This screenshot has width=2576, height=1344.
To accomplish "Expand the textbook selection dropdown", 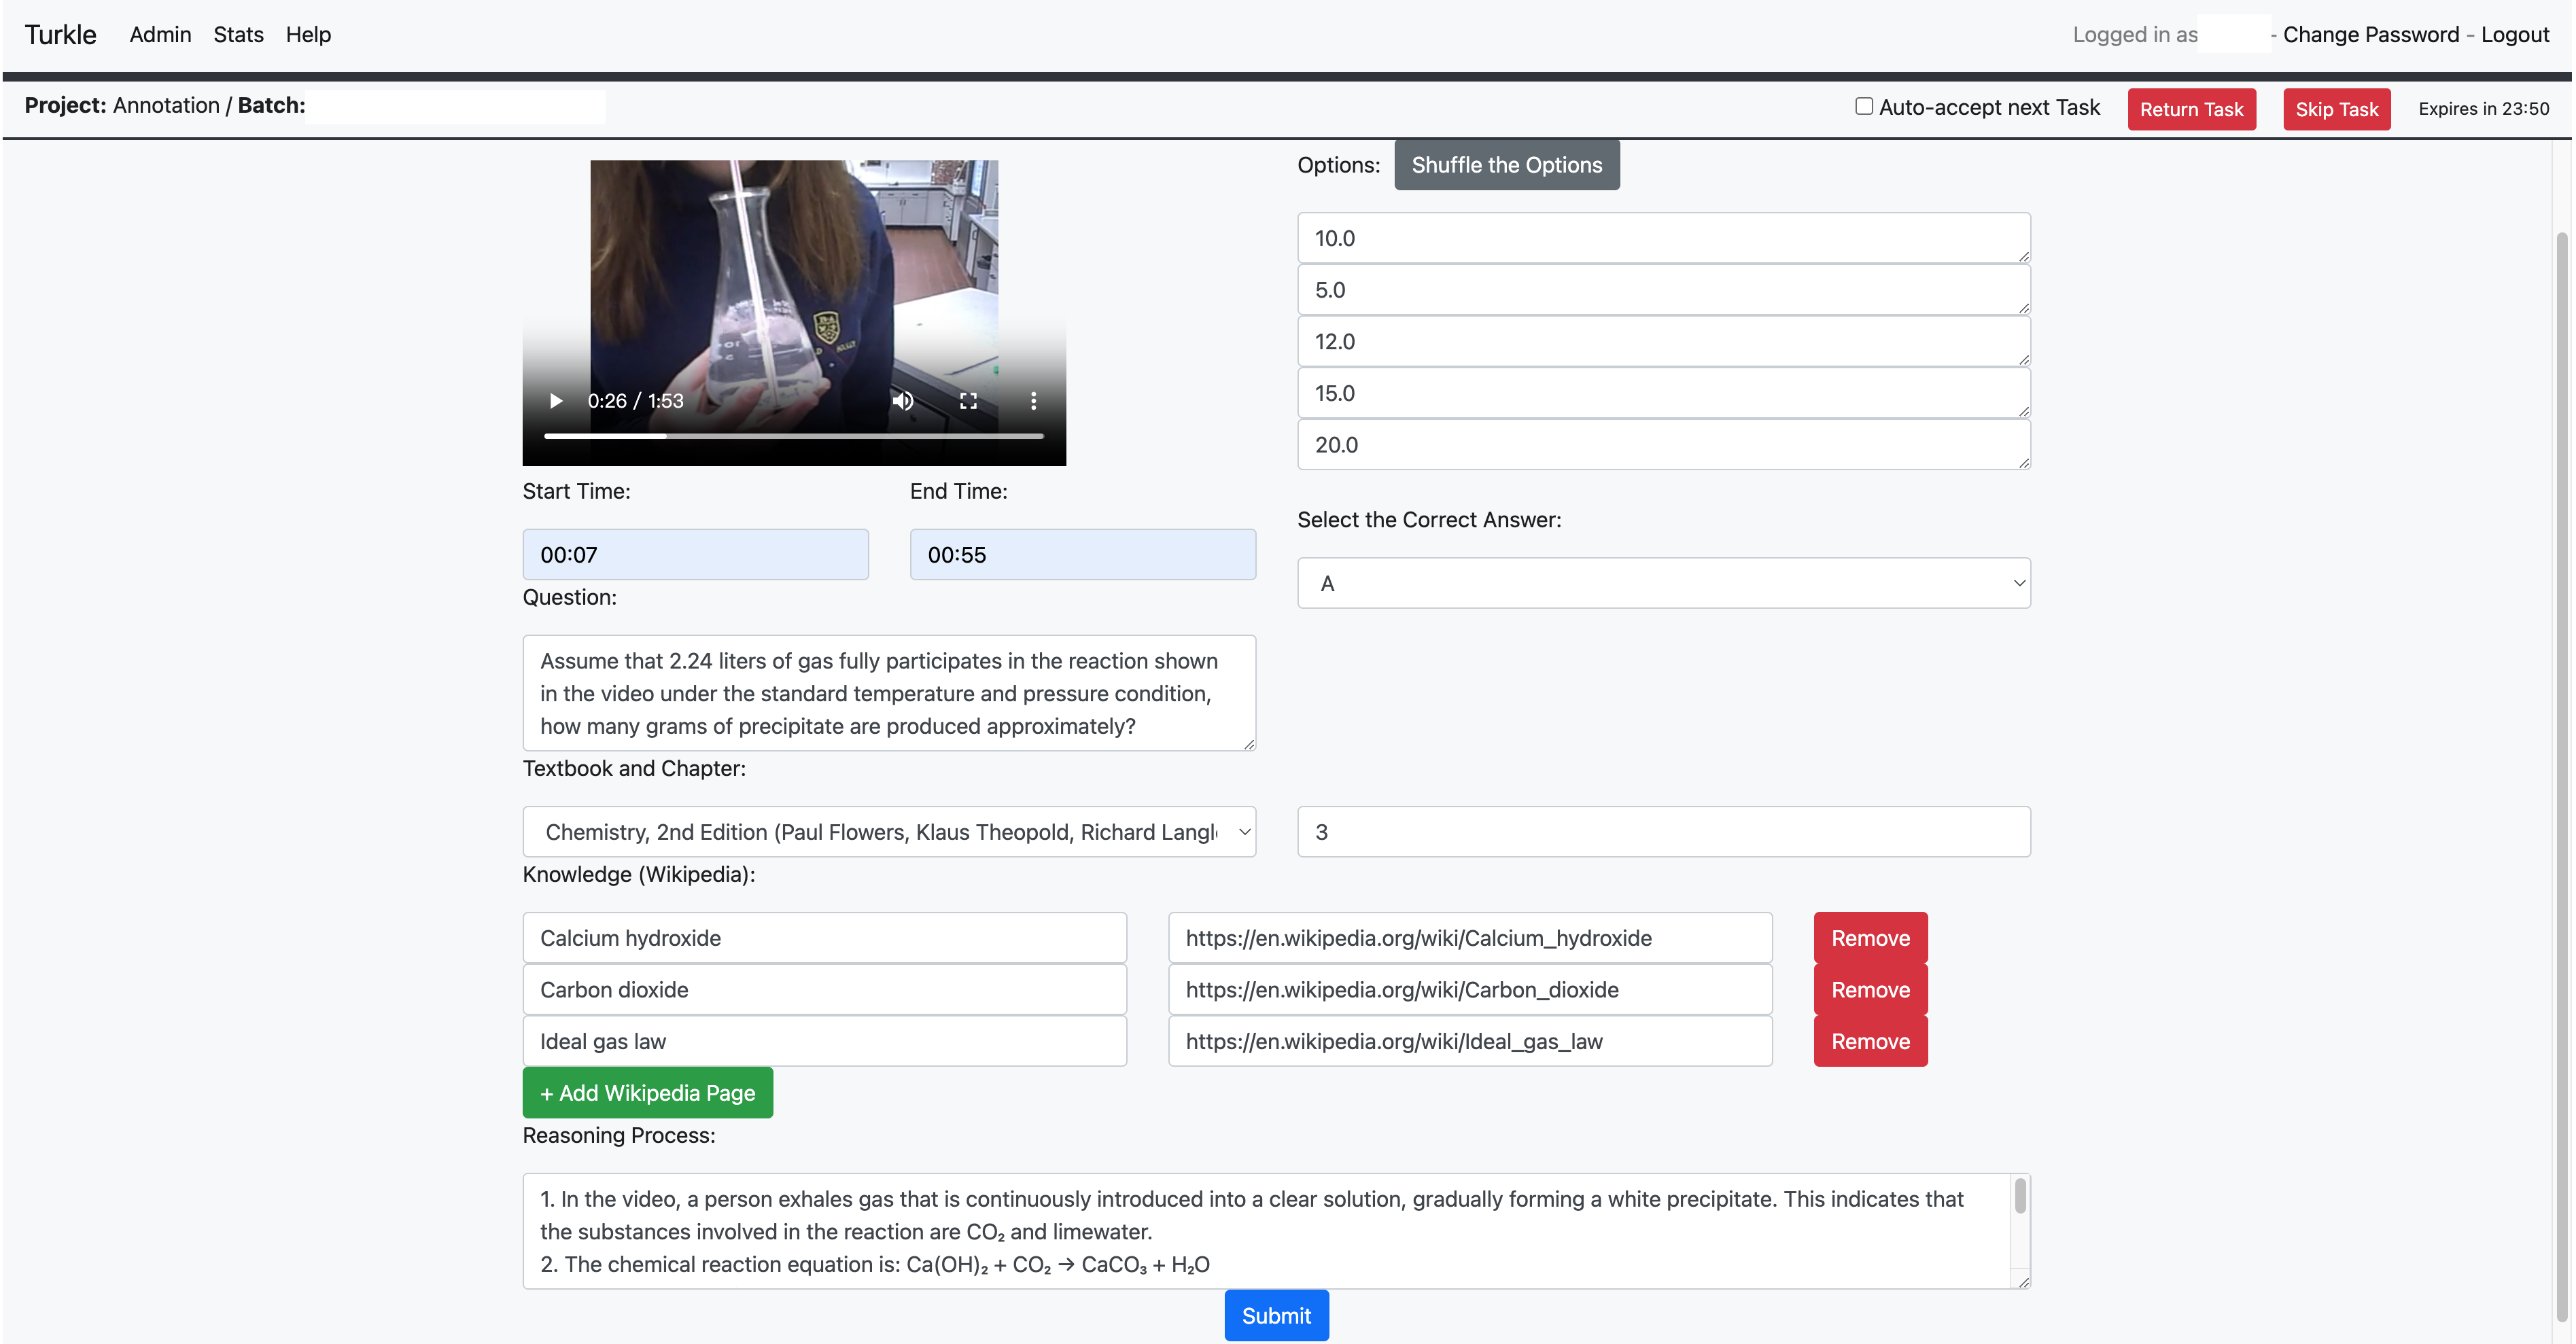I will pos(888,832).
